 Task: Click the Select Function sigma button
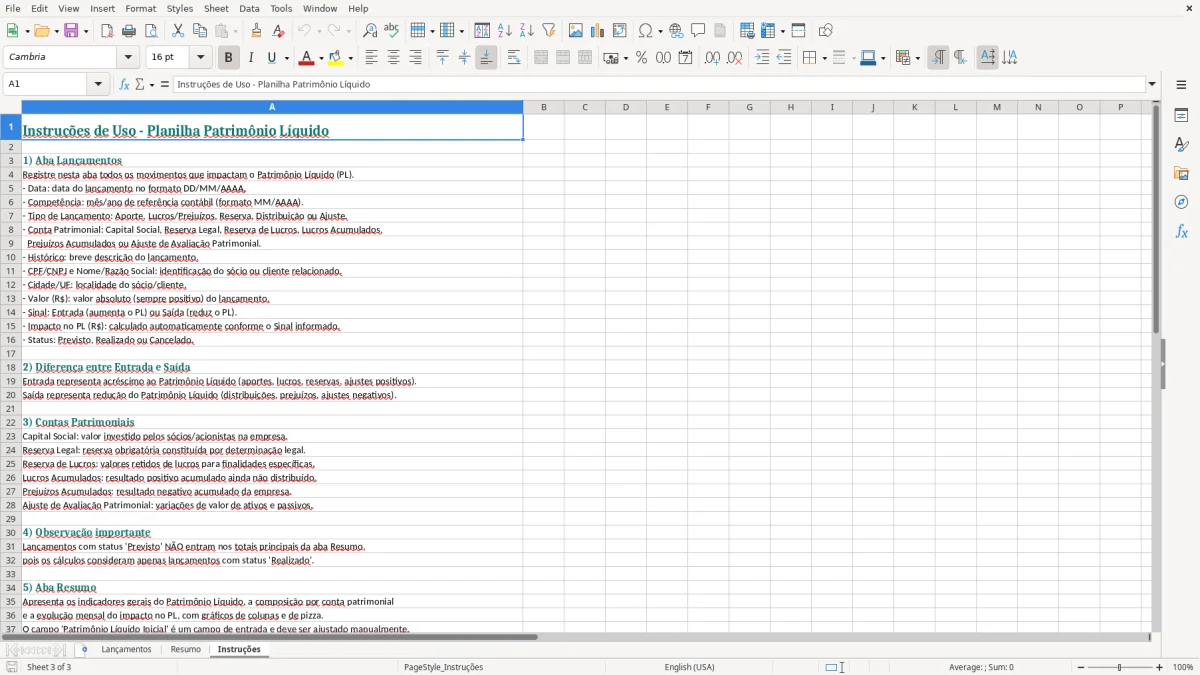(x=140, y=84)
